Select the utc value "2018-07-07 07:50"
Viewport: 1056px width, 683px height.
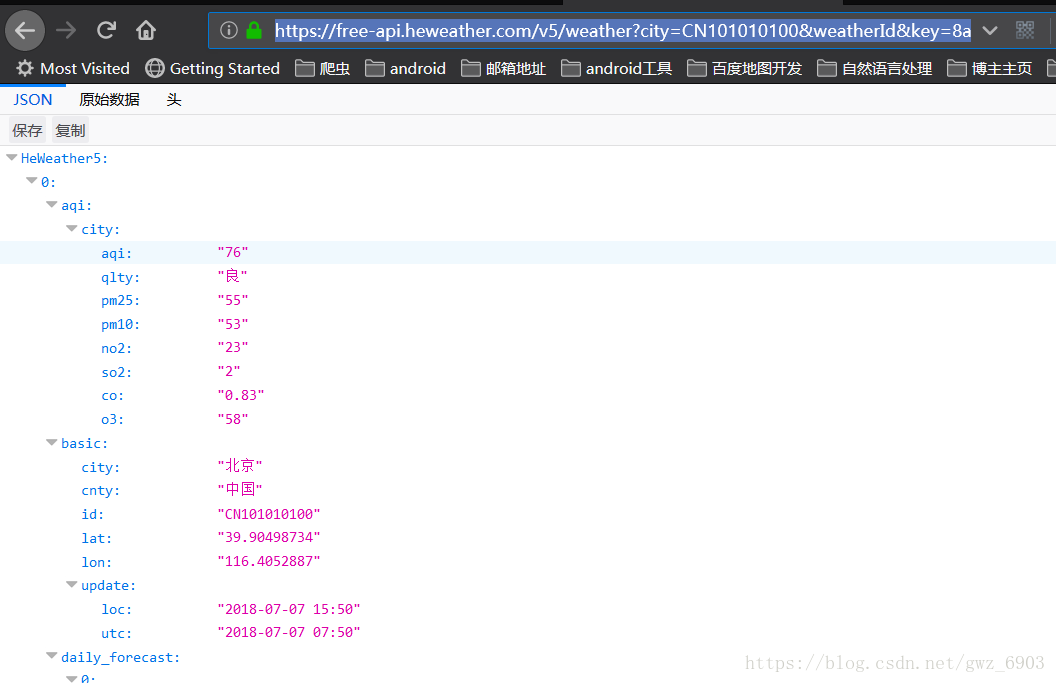click(x=289, y=632)
